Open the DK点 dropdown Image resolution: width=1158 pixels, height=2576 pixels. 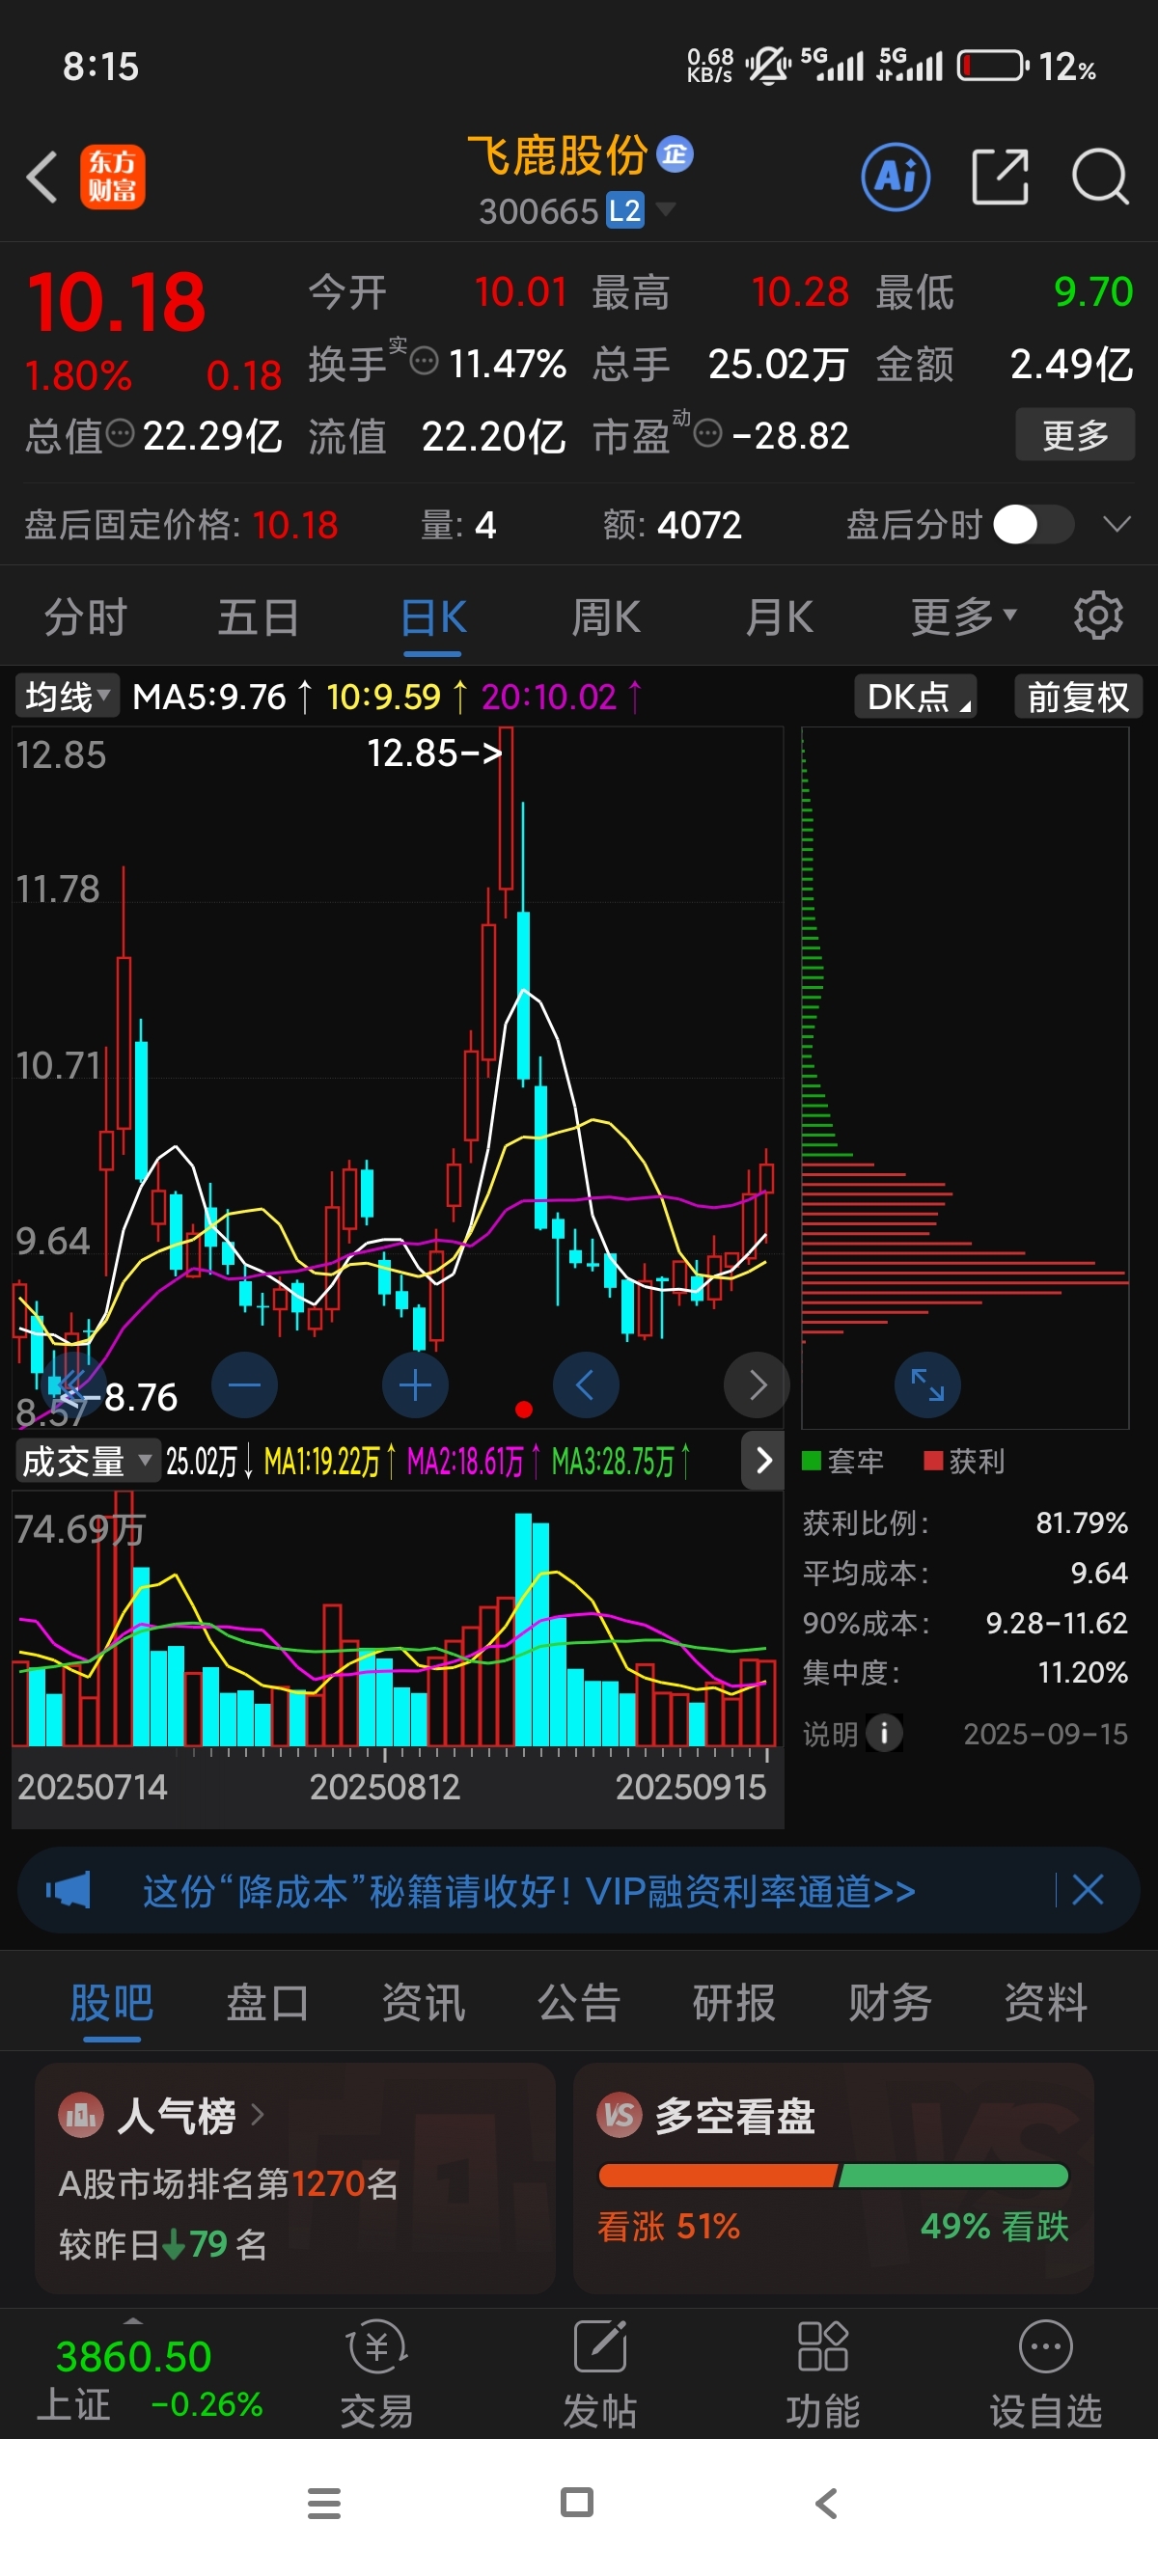[916, 696]
